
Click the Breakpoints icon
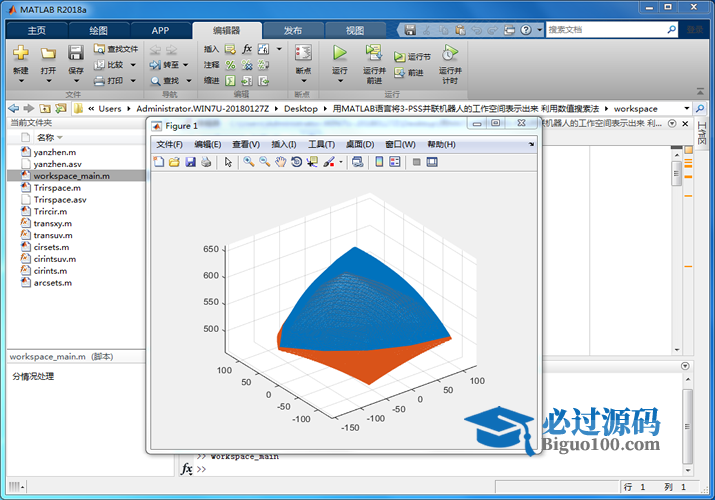(303, 53)
